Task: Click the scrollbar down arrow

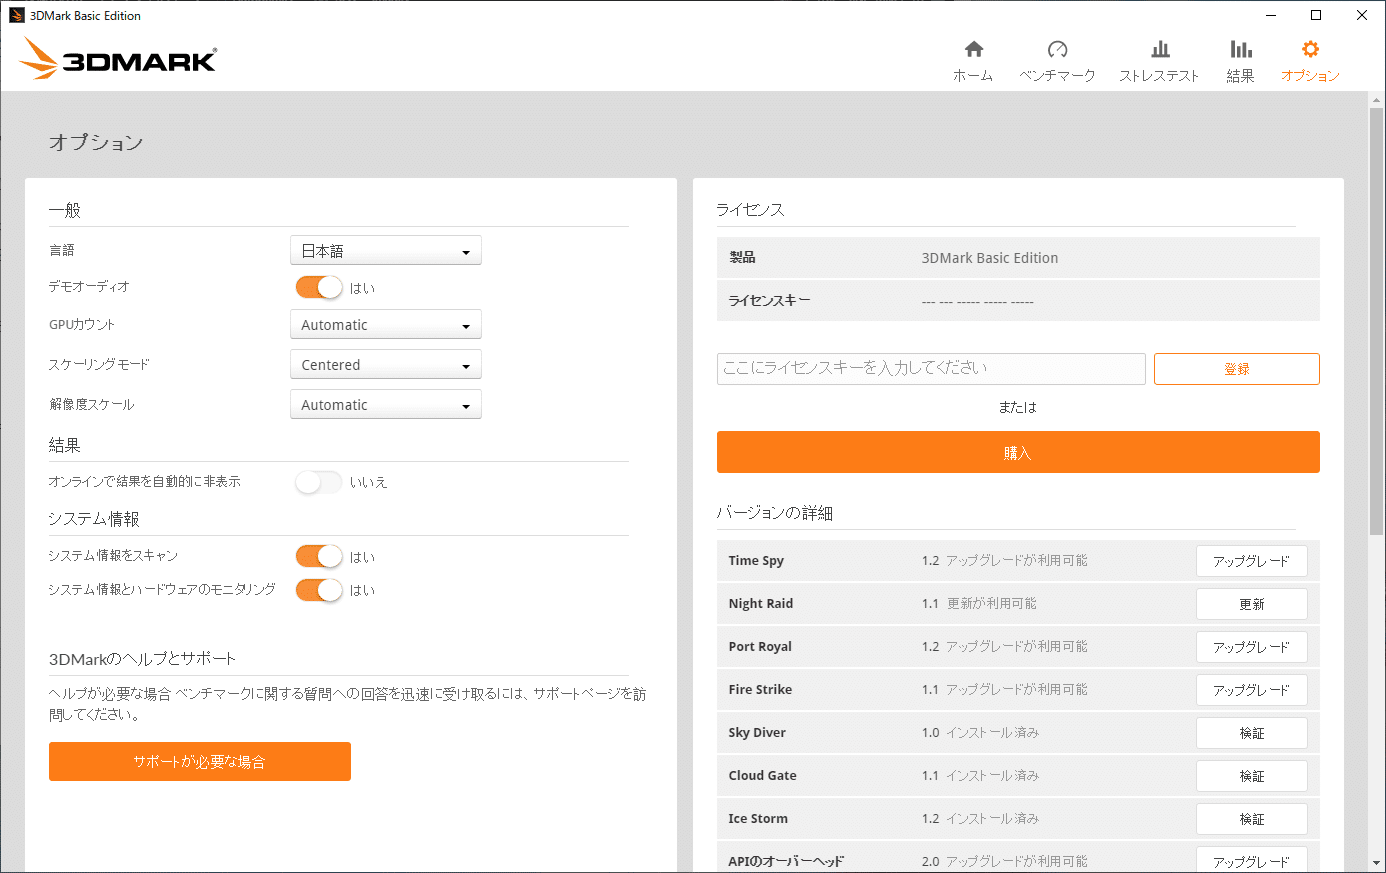Action: tap(1377, 863)
